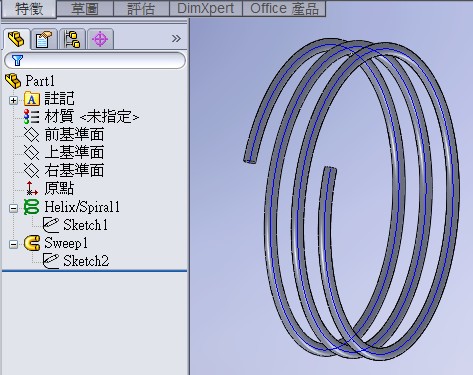Click the 上基準面 plane icon
This screenshot has height=375, width=473.
[32, 153]
